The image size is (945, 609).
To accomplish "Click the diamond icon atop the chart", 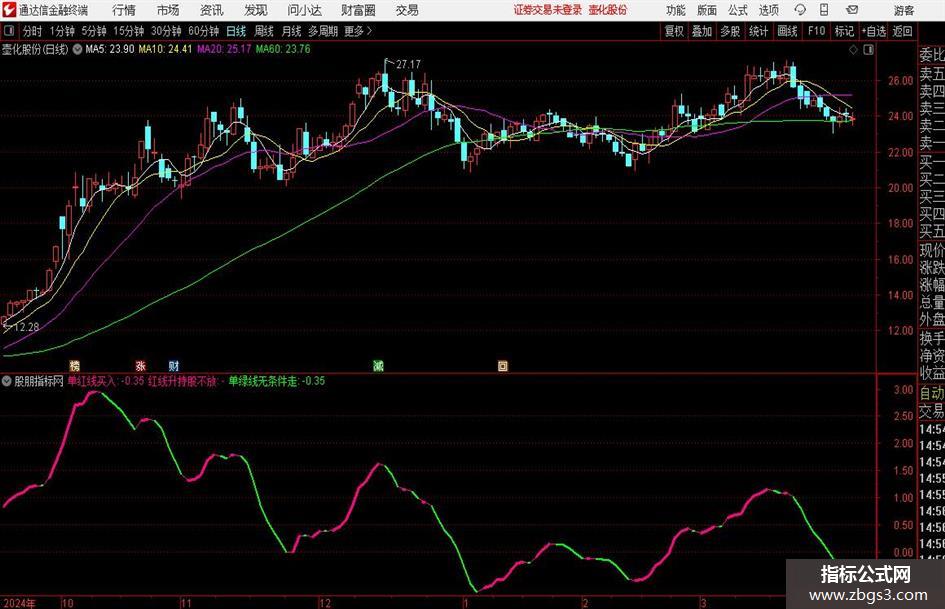I will 853,50.
